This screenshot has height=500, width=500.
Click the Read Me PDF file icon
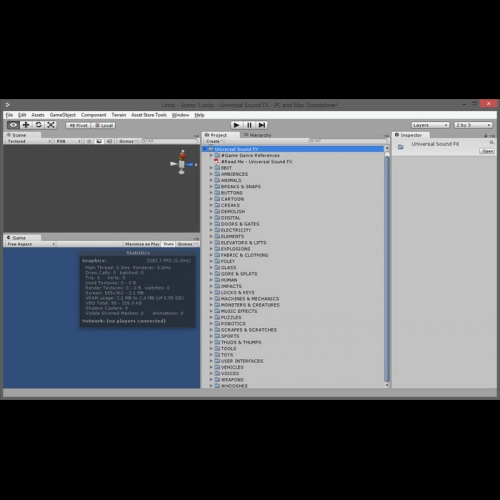coord(217,162)
